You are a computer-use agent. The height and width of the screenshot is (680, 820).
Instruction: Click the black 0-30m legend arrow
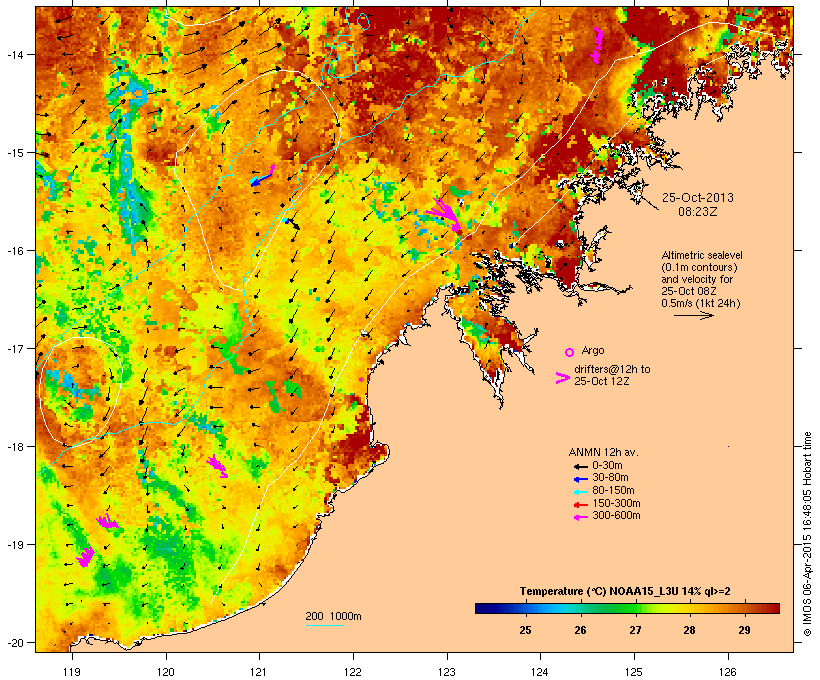pyautogui.click(x=580, y=466)
